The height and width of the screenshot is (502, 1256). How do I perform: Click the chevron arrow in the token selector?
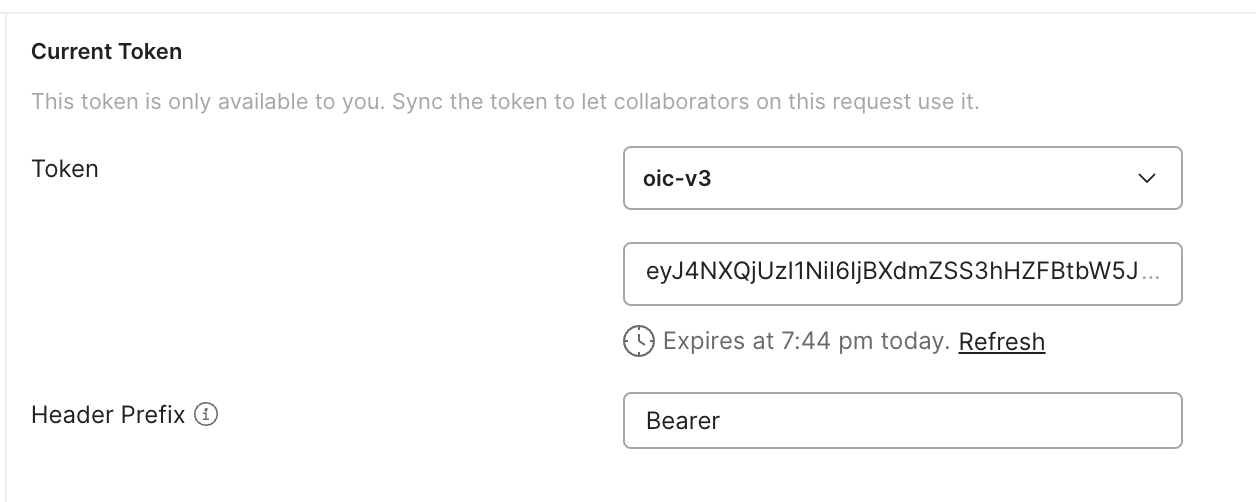click(1147, 179)
